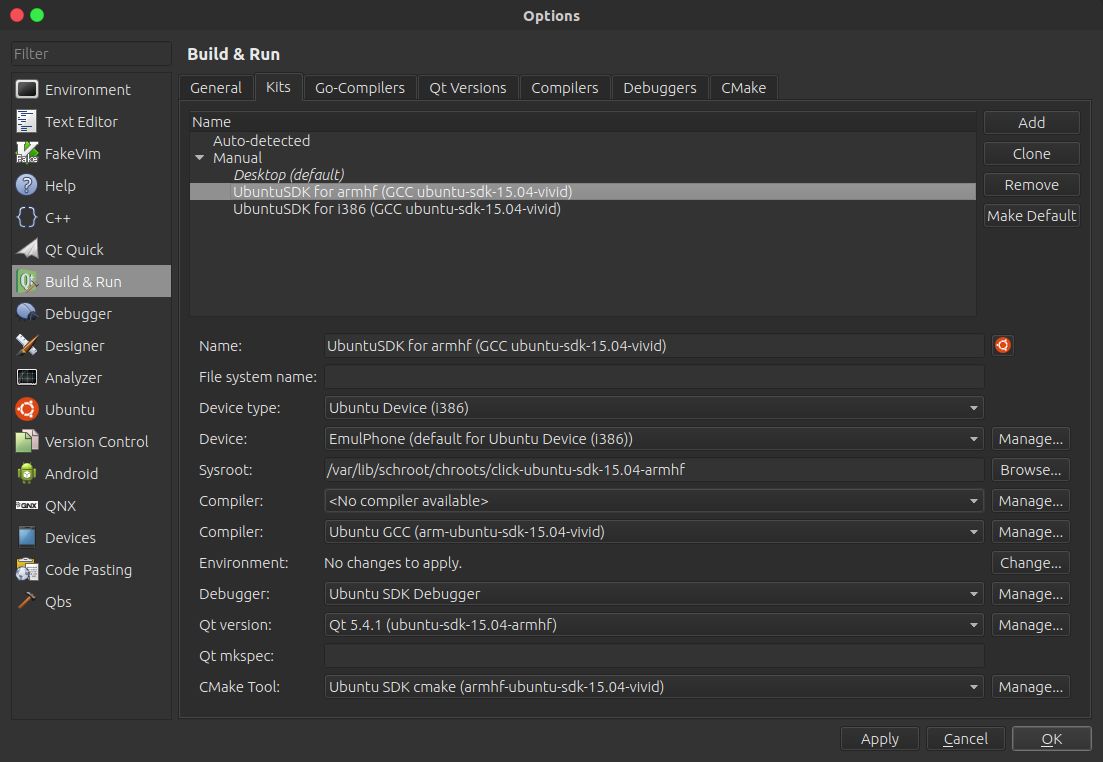Select the Kits tab
This screenshot has height=762, width=1103.
tap(278, 87)
